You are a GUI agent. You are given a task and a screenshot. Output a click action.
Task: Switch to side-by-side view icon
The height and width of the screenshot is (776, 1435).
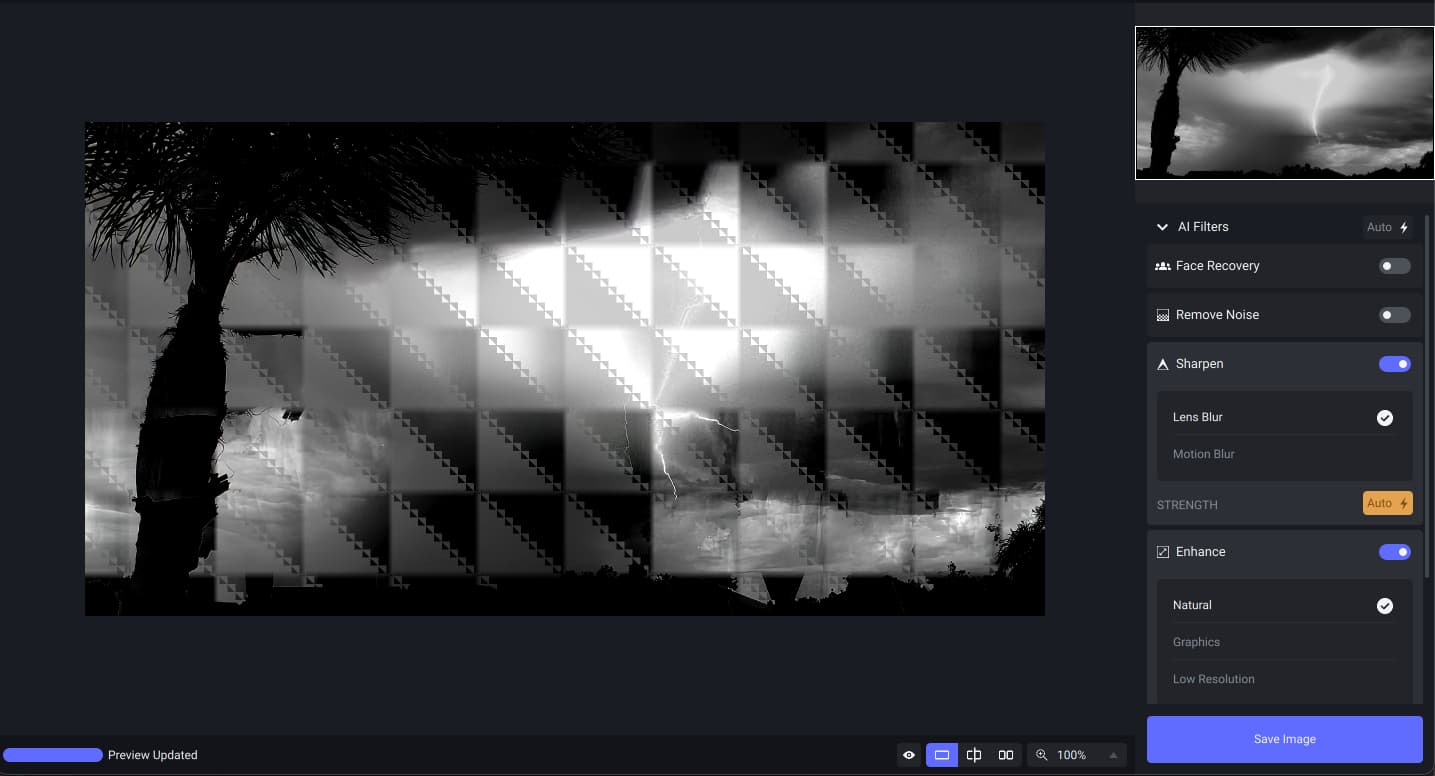click(x=1006, y=755)
